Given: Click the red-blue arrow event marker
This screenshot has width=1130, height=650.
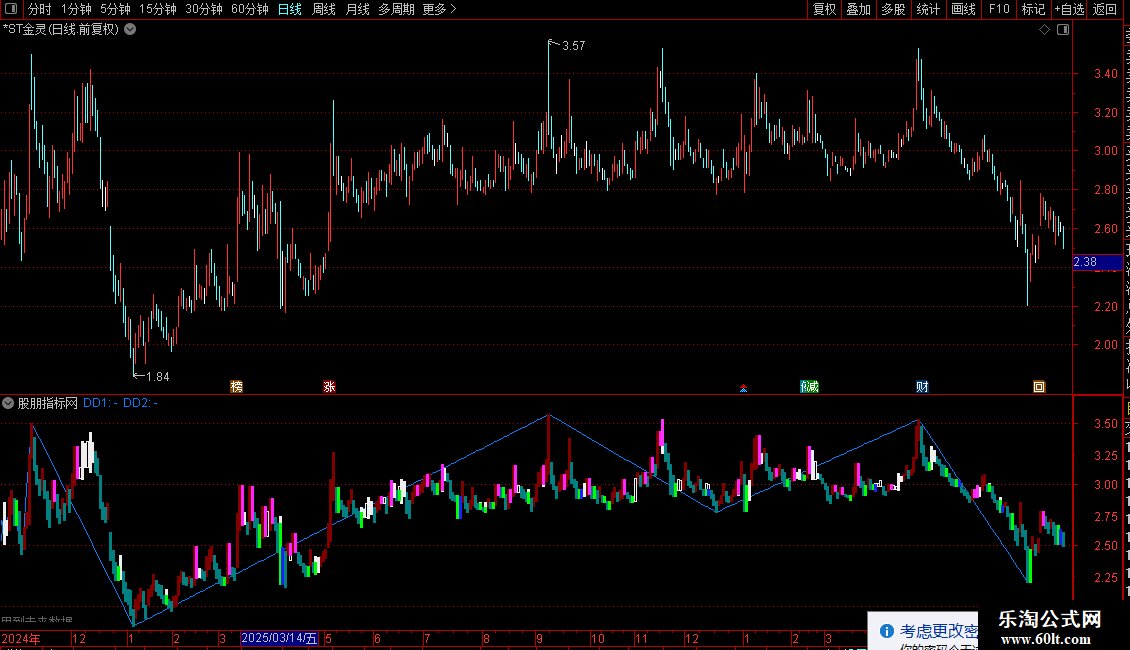Looking at the screenshot, I should point(744,388).
